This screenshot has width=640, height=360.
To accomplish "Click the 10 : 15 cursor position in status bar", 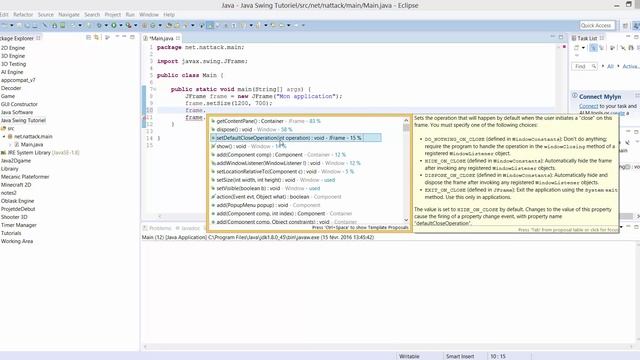I will click(x=498, y=356).
